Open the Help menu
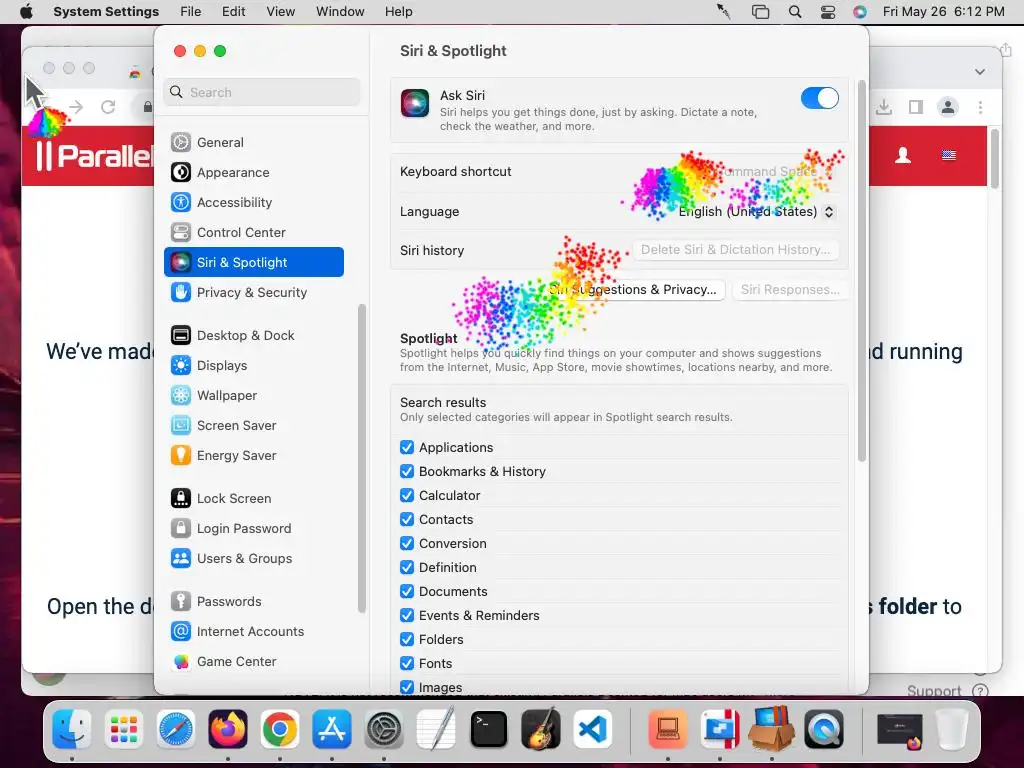 [398, 12]
